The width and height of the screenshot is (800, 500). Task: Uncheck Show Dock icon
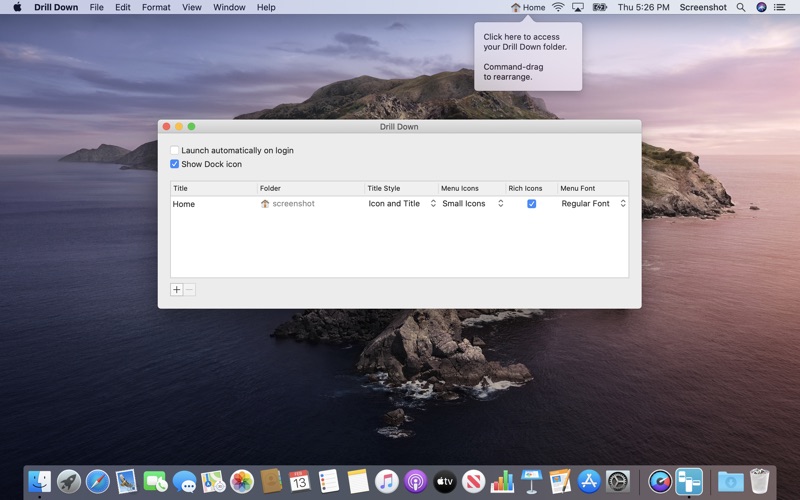point(174,164)
